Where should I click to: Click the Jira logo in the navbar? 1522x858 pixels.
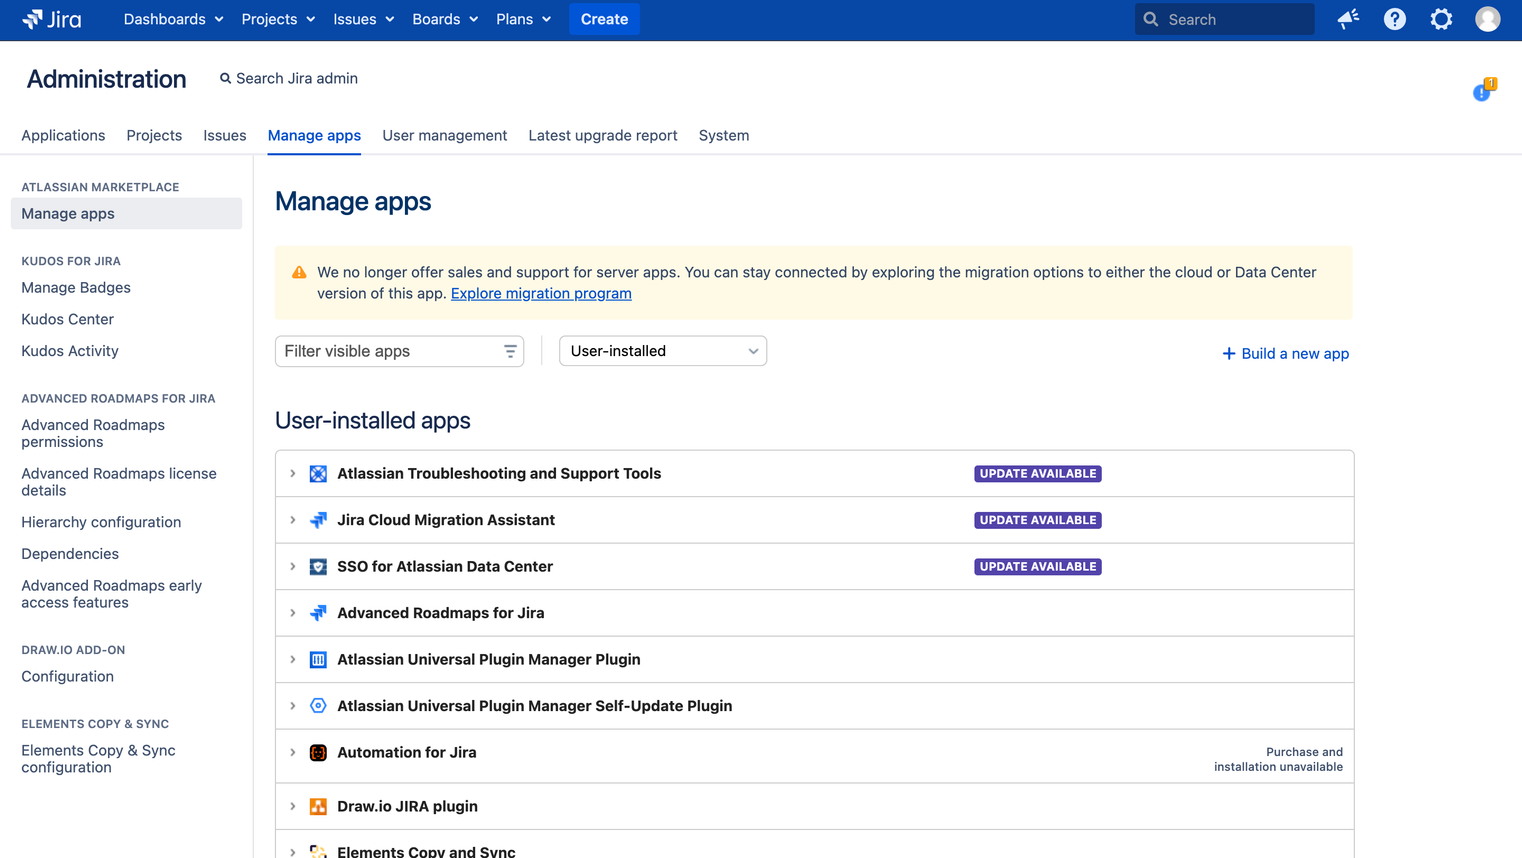50,19
